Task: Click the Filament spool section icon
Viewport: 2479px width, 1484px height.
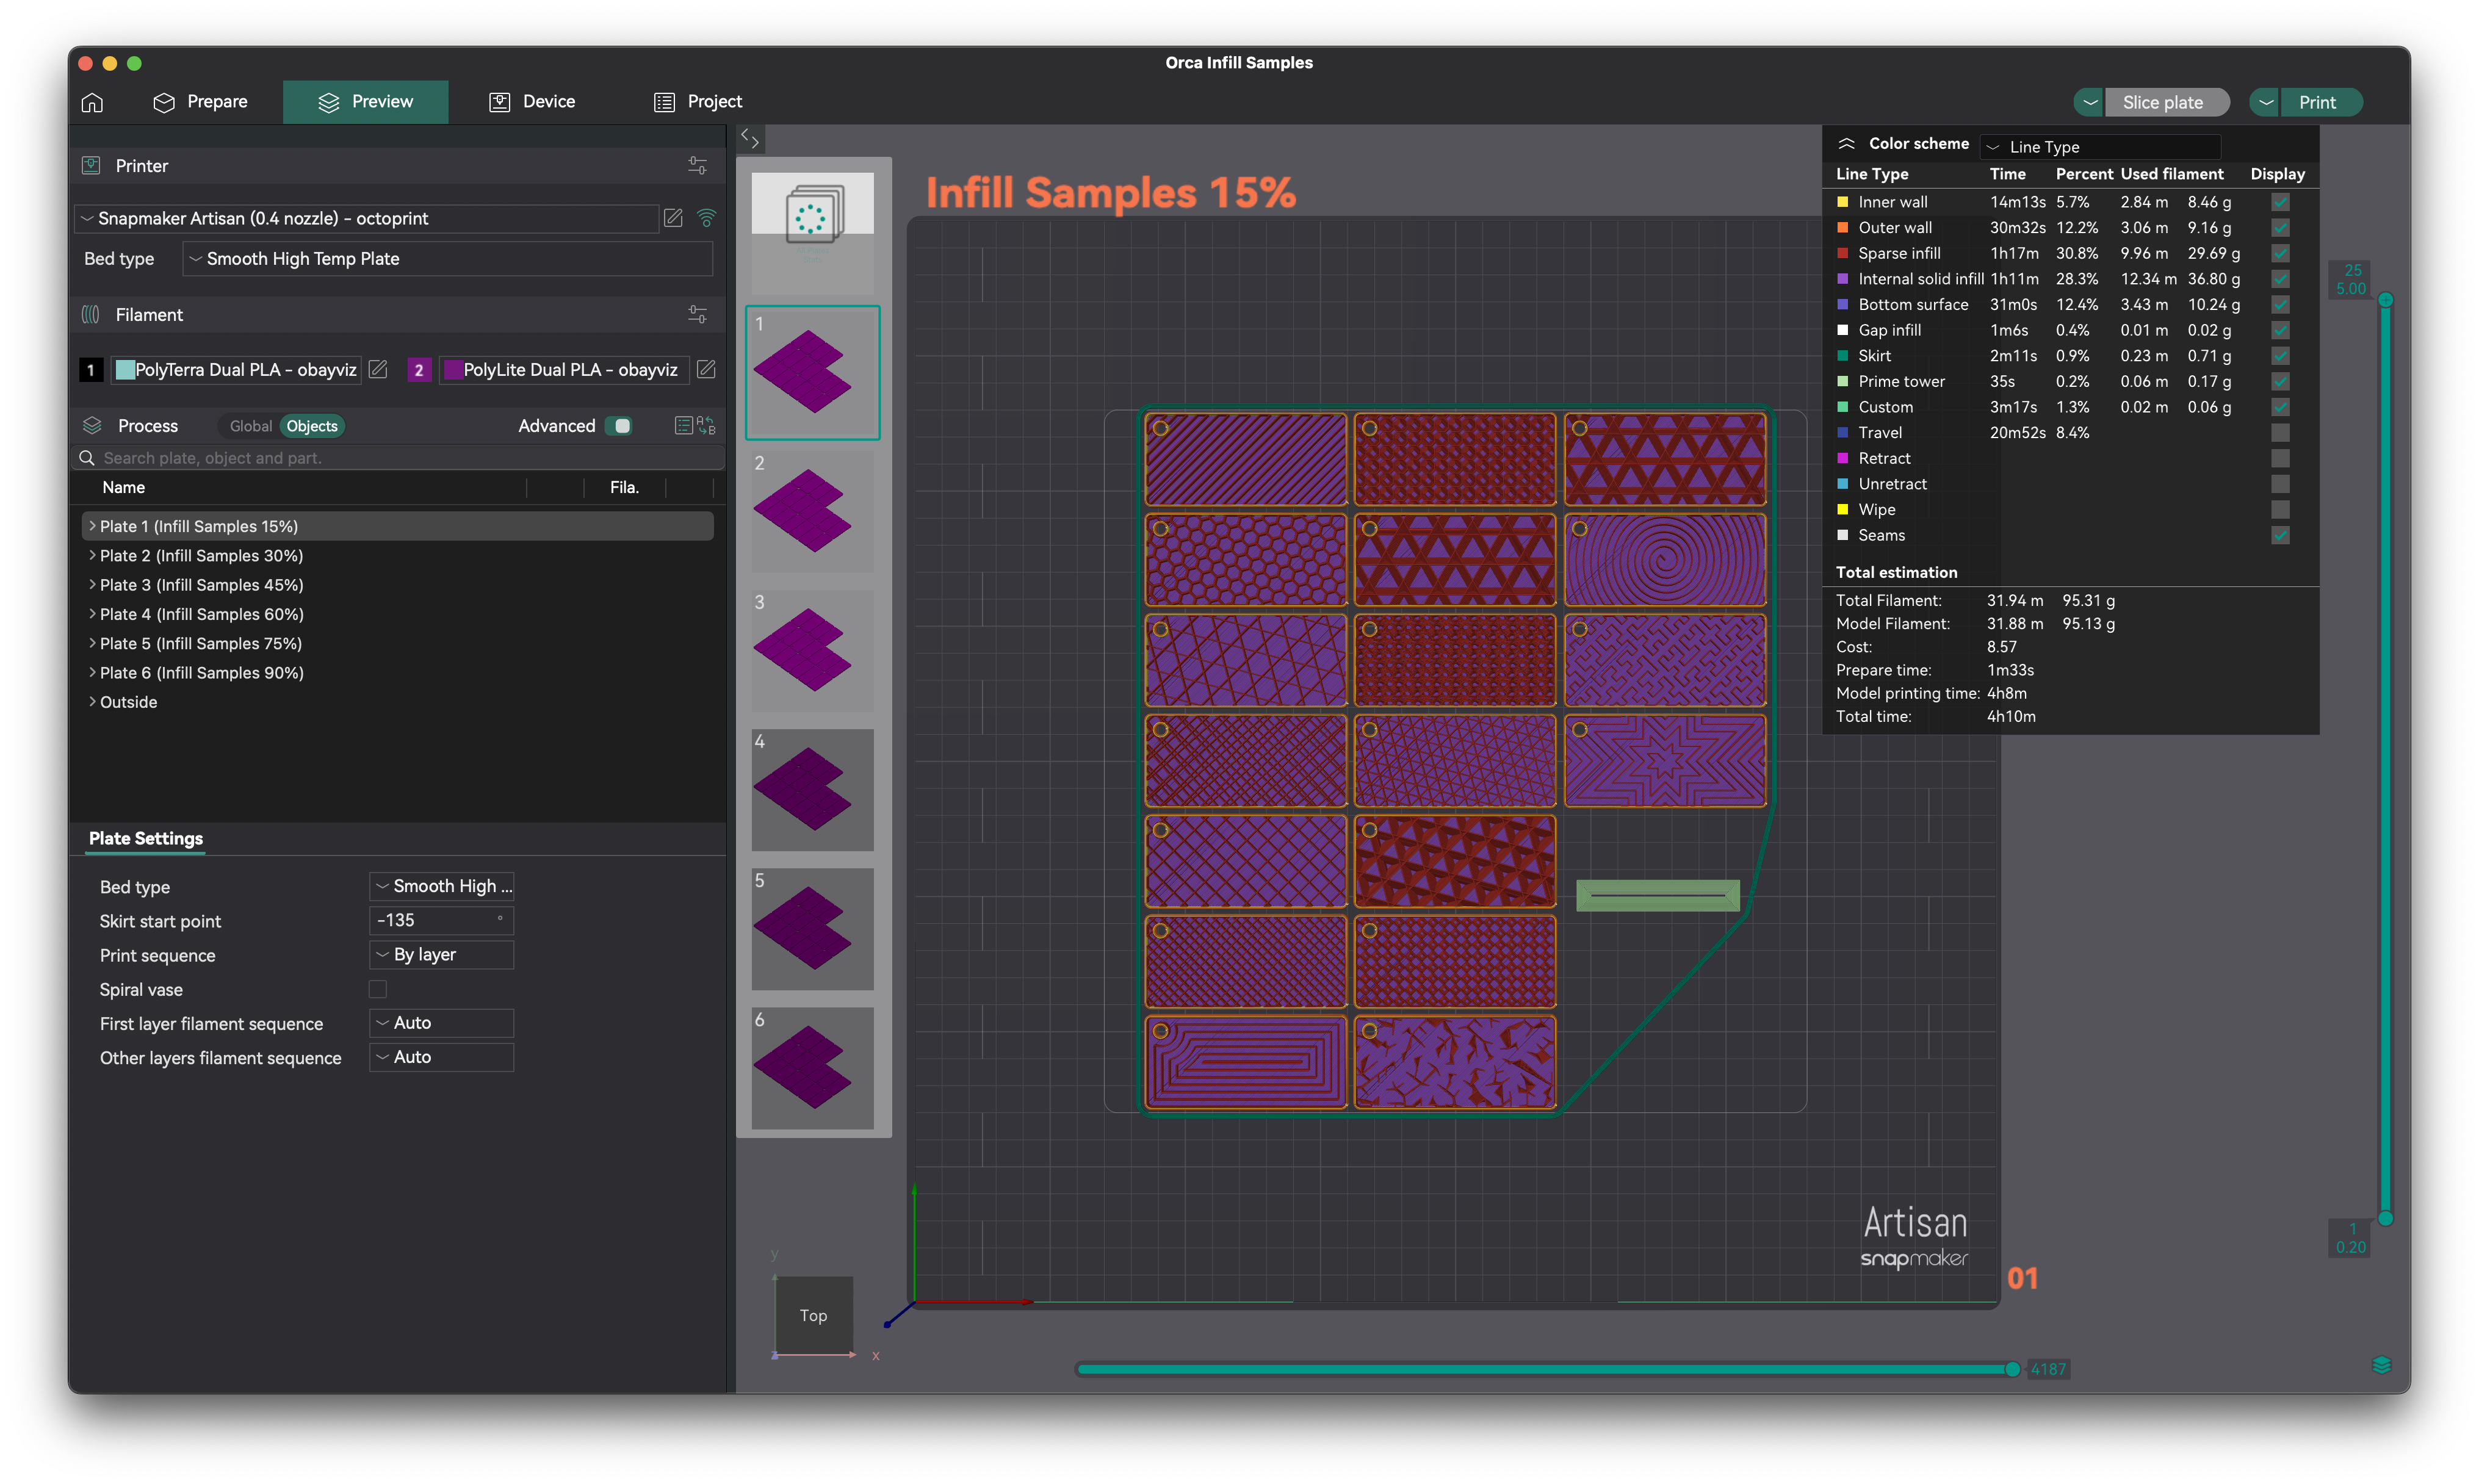Action: point(91,315)
